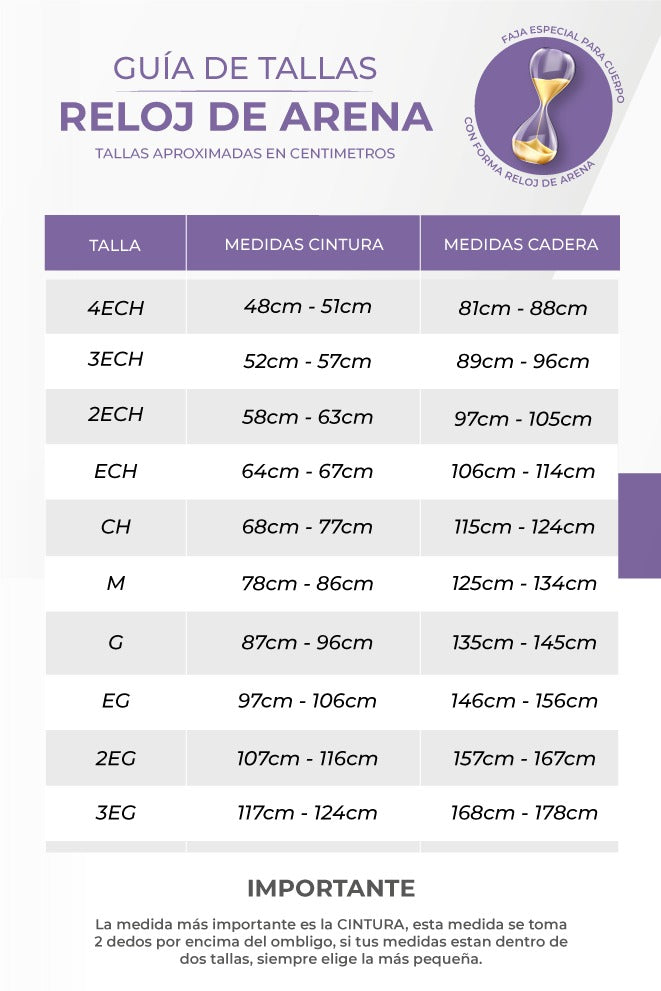Viewport: 661px width, 991px height.
Task: Click the 4ECH size row label
Action: pos(116,308)
